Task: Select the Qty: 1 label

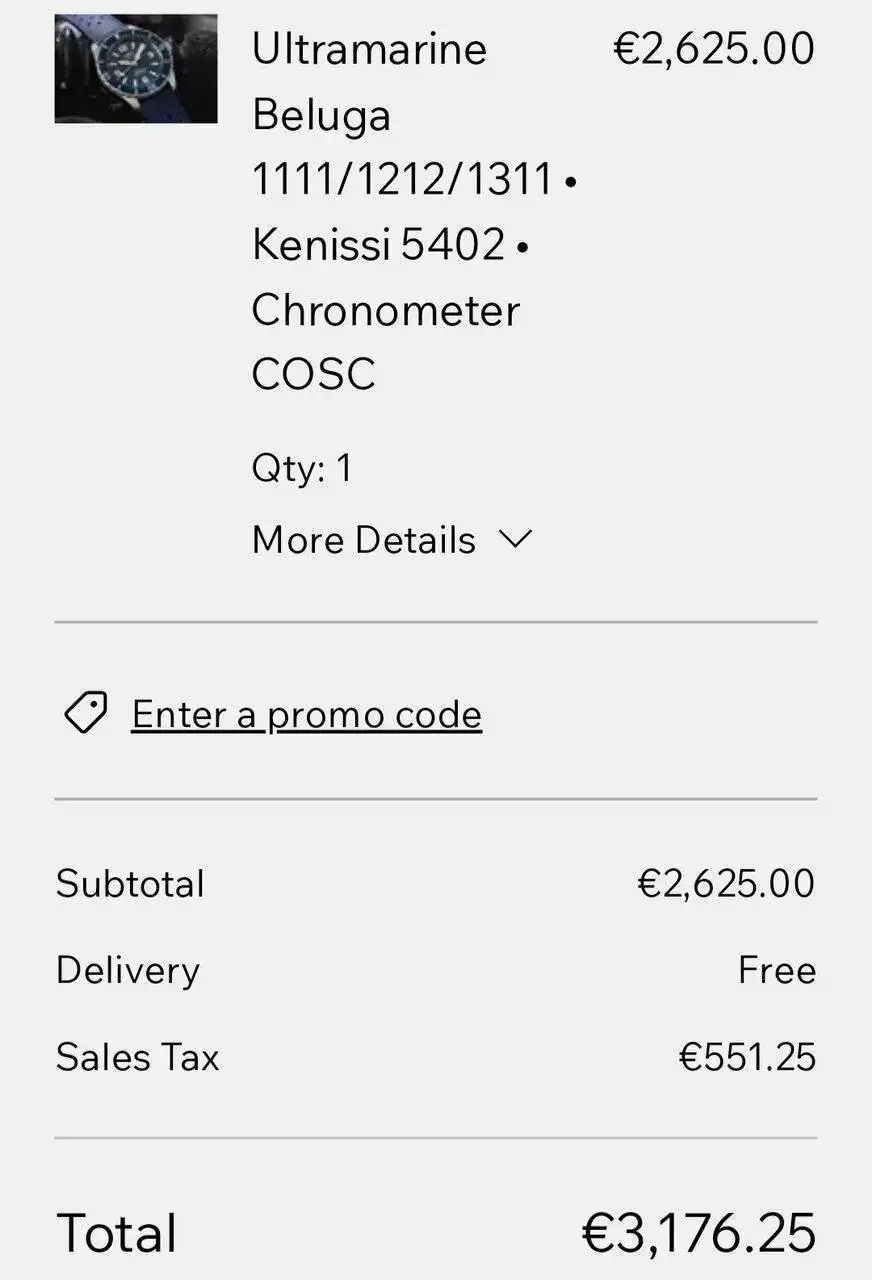Action: 302,469
